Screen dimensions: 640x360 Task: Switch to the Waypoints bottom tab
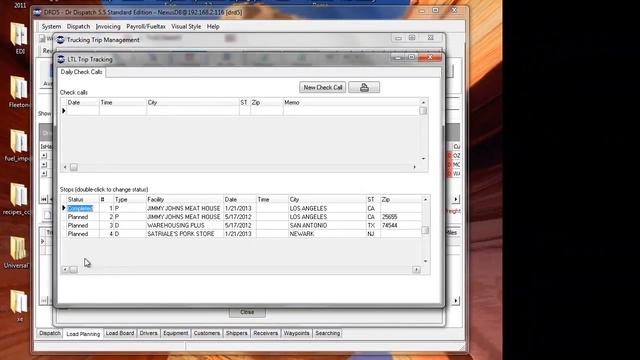coord(296,333)
